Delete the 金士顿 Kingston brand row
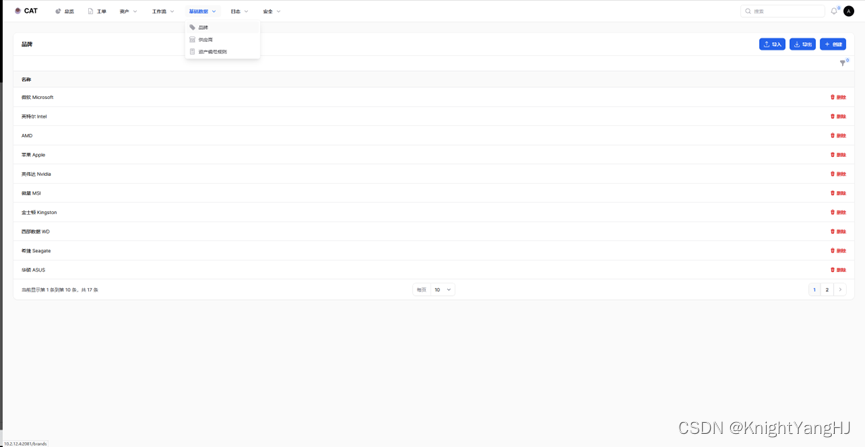The width and height of the screenshot is (865, 447). pos(838,212)
